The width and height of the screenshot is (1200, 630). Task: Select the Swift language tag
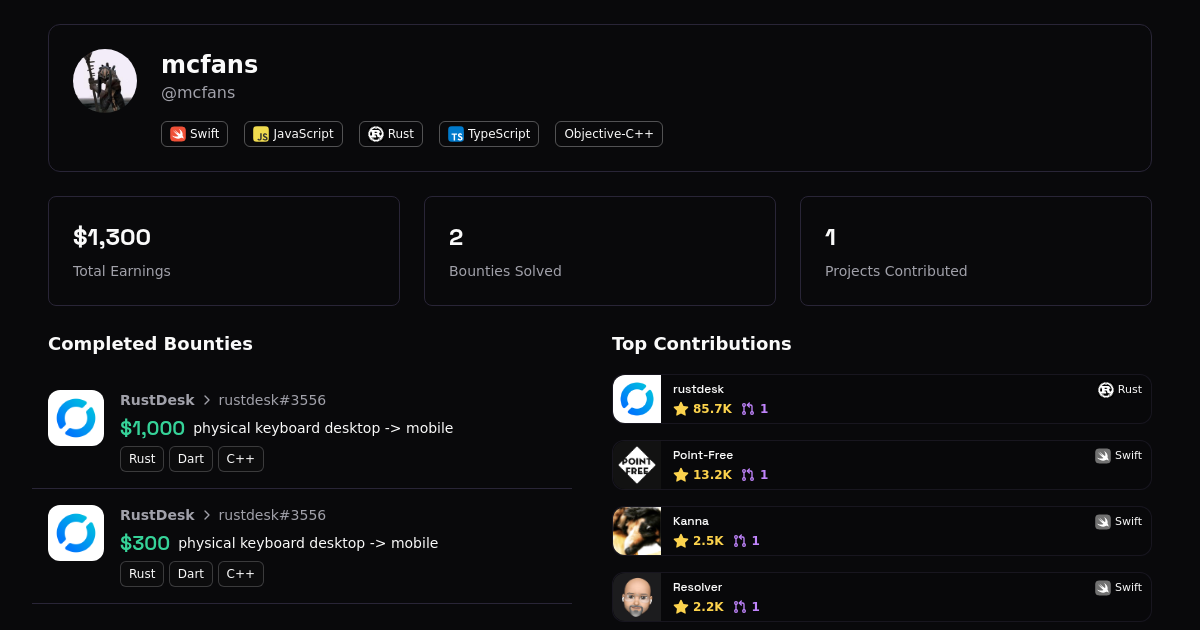pos(194,134)
